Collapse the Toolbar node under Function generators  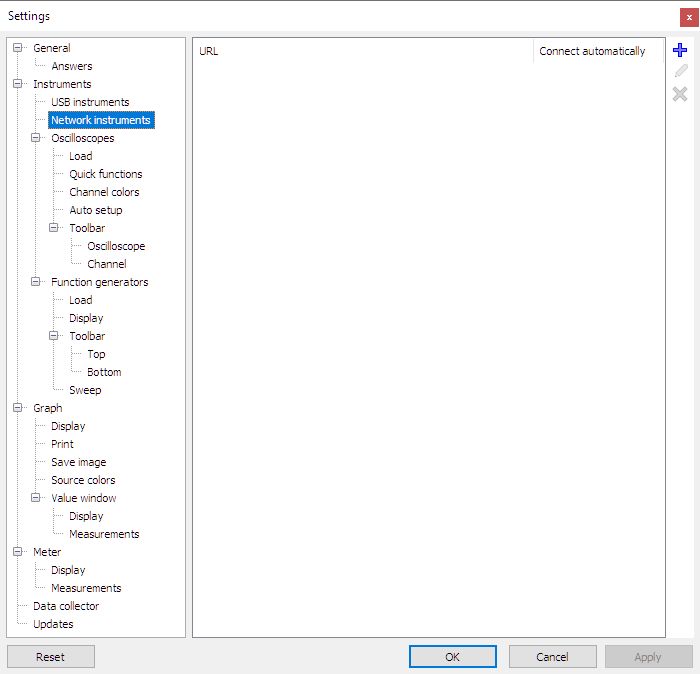[53, 336]
